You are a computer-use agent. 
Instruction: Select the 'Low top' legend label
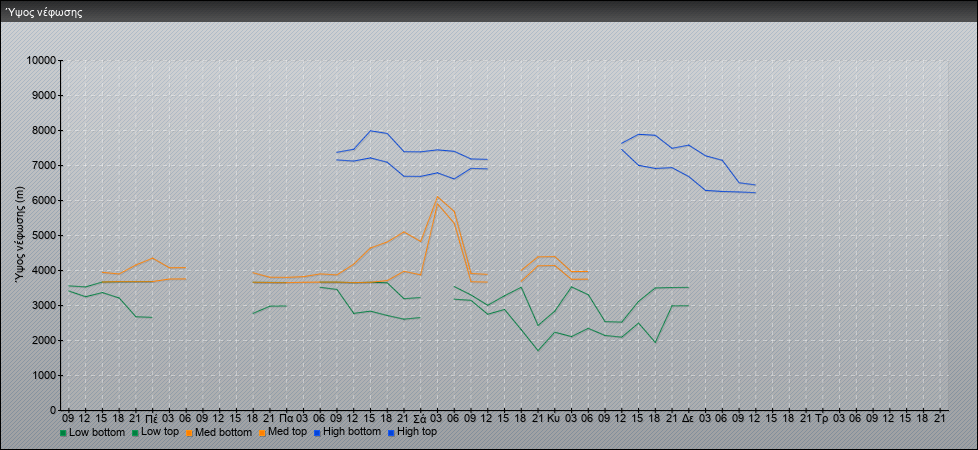tap(160, 432)
